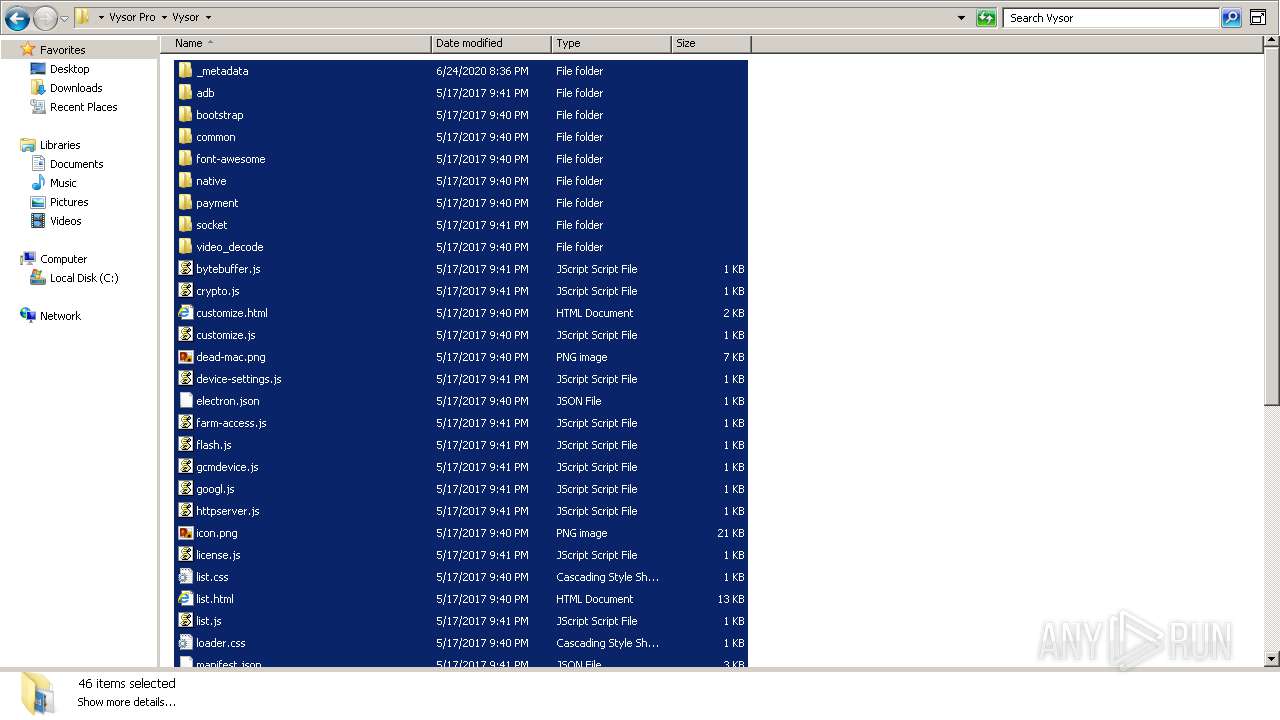Screen dimensions: 1280x720
Task: Sort by the Type column header
Action: coord(611,43)
